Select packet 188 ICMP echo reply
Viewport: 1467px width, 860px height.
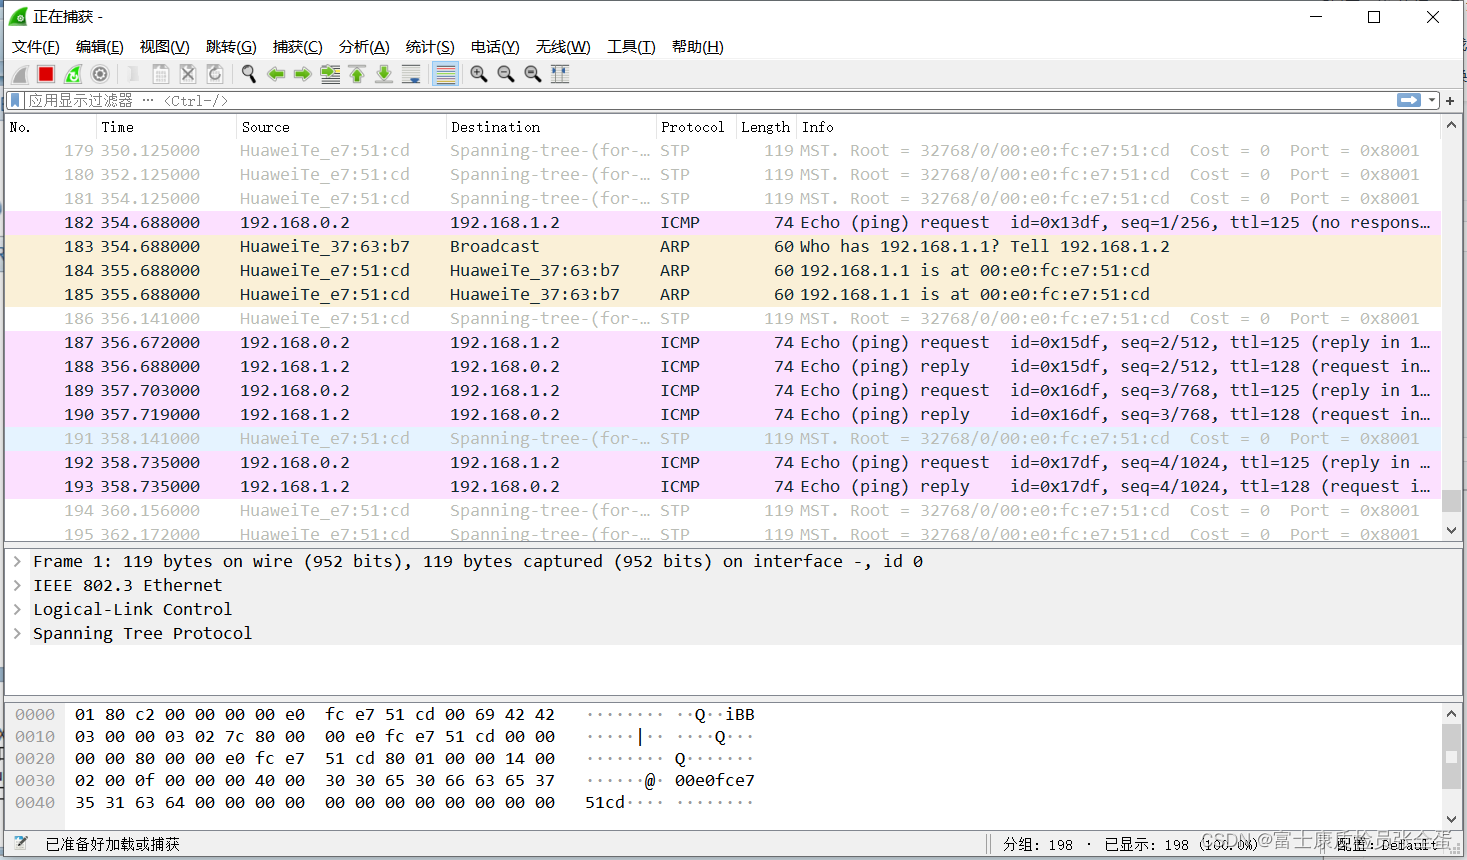pyautogui.click(x=723, y=366)
